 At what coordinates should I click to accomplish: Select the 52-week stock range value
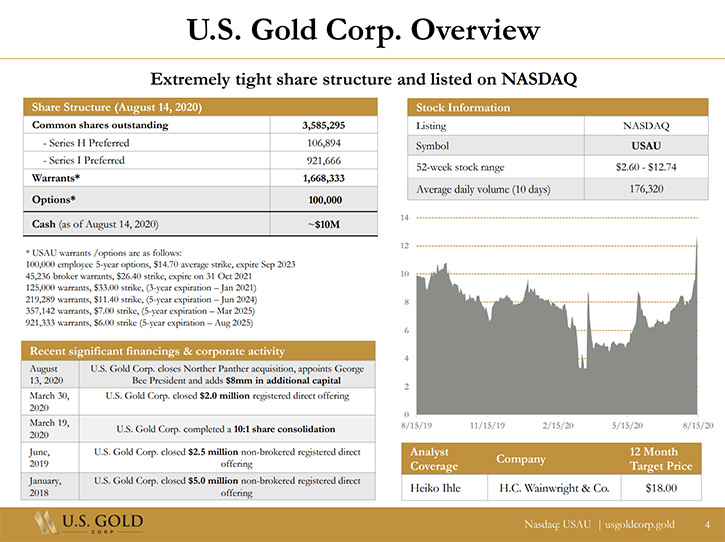(x=646, y=167)
